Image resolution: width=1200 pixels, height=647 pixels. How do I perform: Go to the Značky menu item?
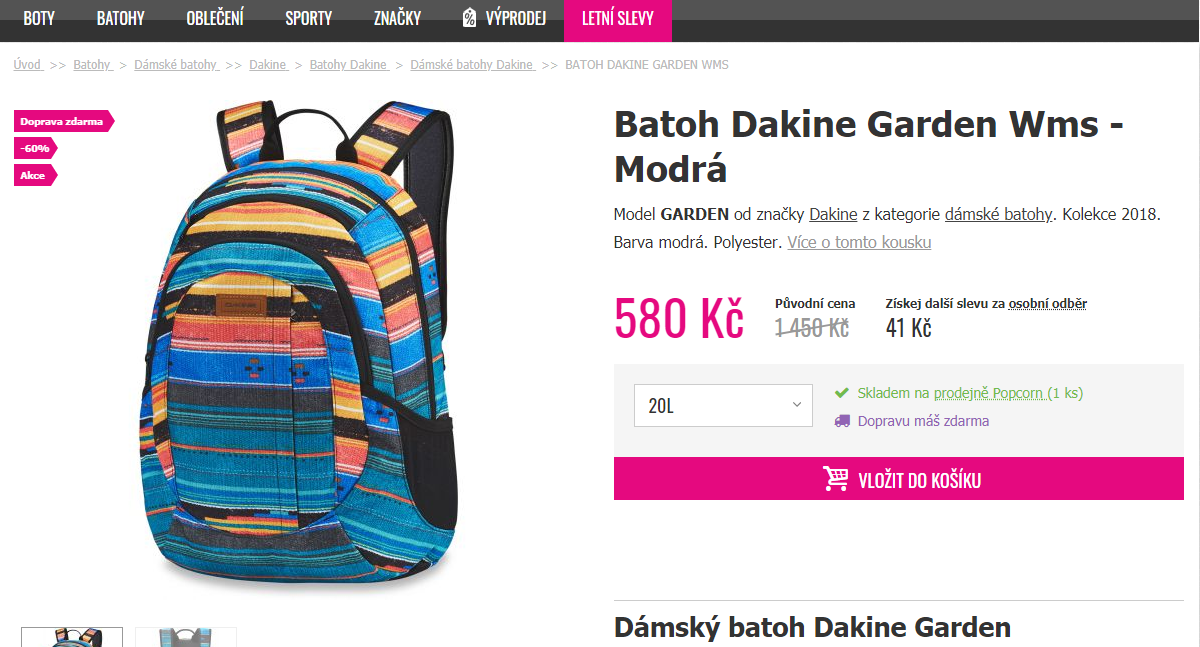(x=397, y=18)
